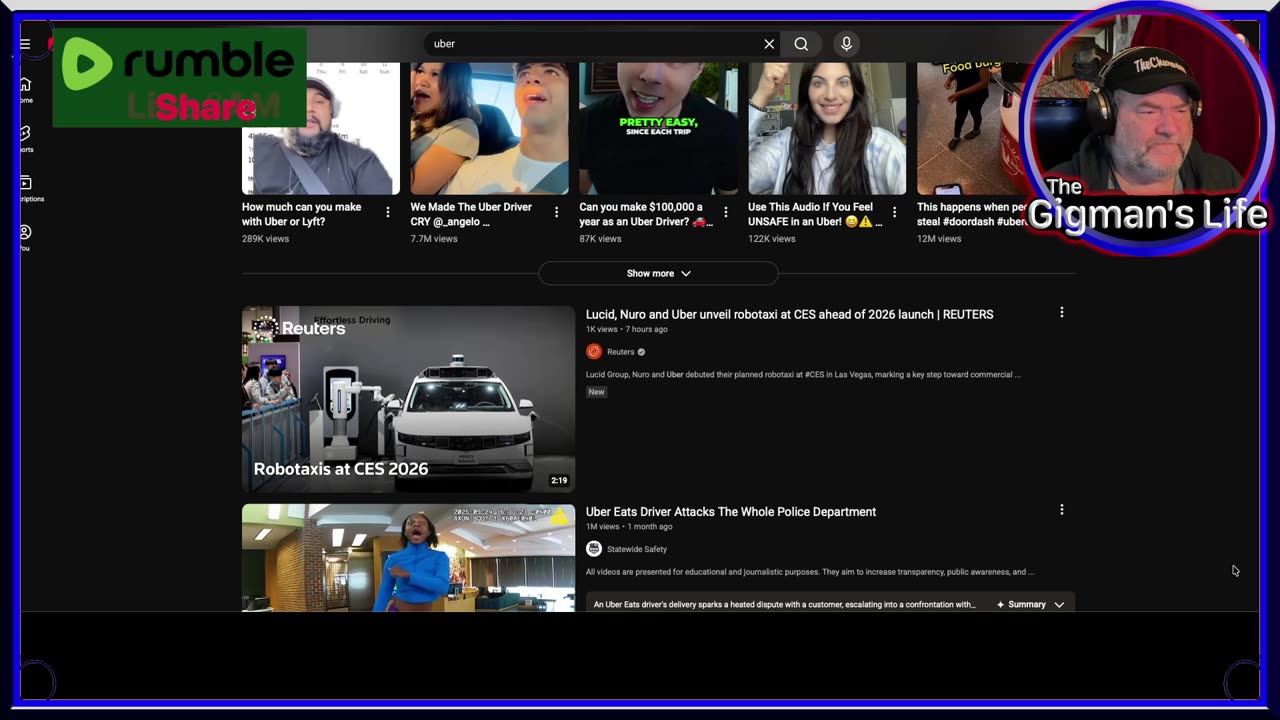The image size is (1280, 720).
Task: Start a voice search with the microphone
Action: tap(846, 44)
